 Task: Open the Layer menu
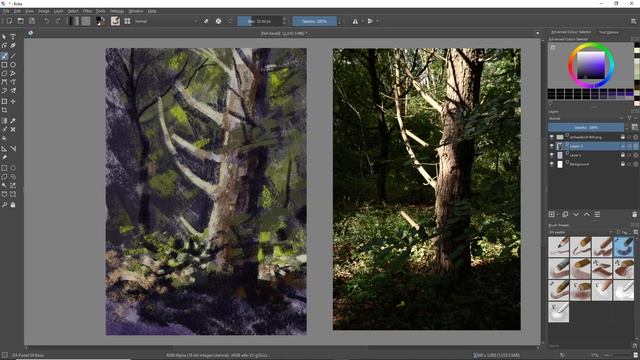tap(58, 11)
